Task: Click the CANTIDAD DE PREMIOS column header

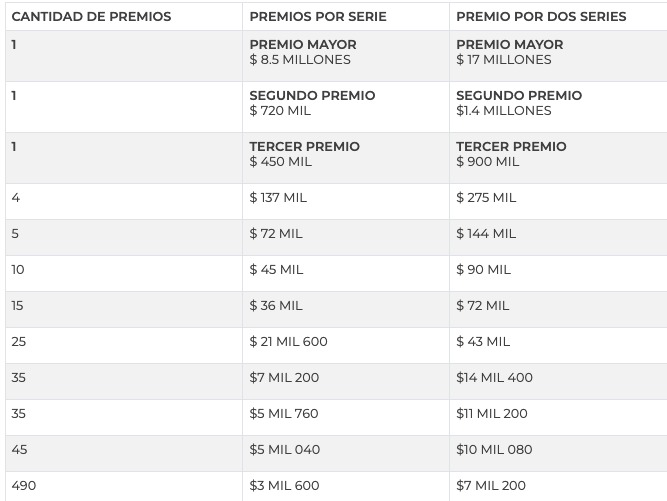Action: (x=124, y=17)
